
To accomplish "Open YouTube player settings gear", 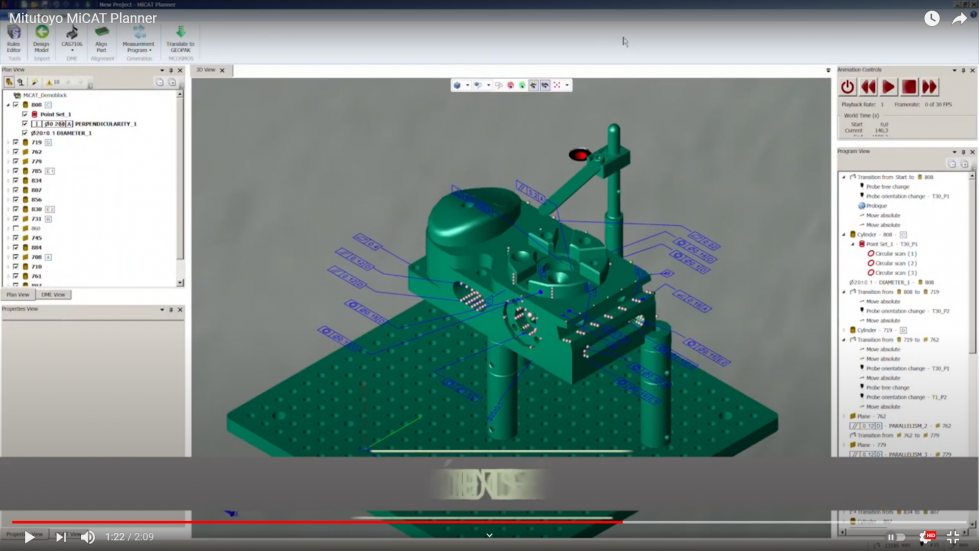I will 925,537.
